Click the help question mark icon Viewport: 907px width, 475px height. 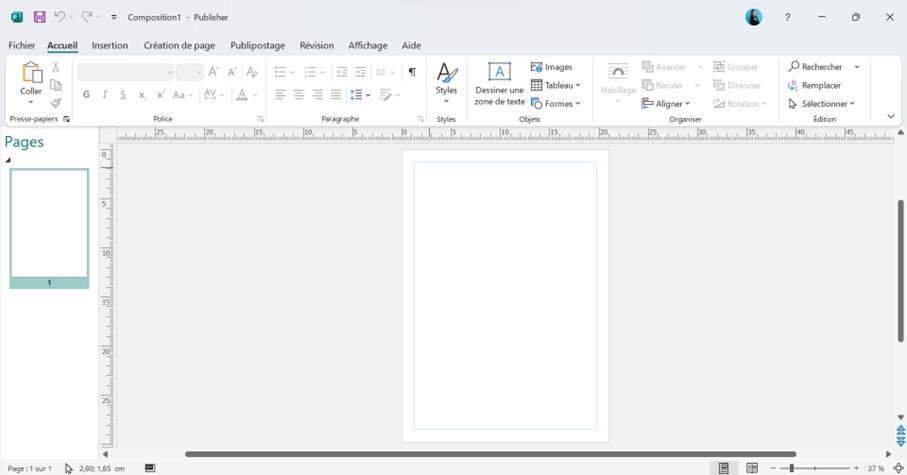click(x=788, y=17)
